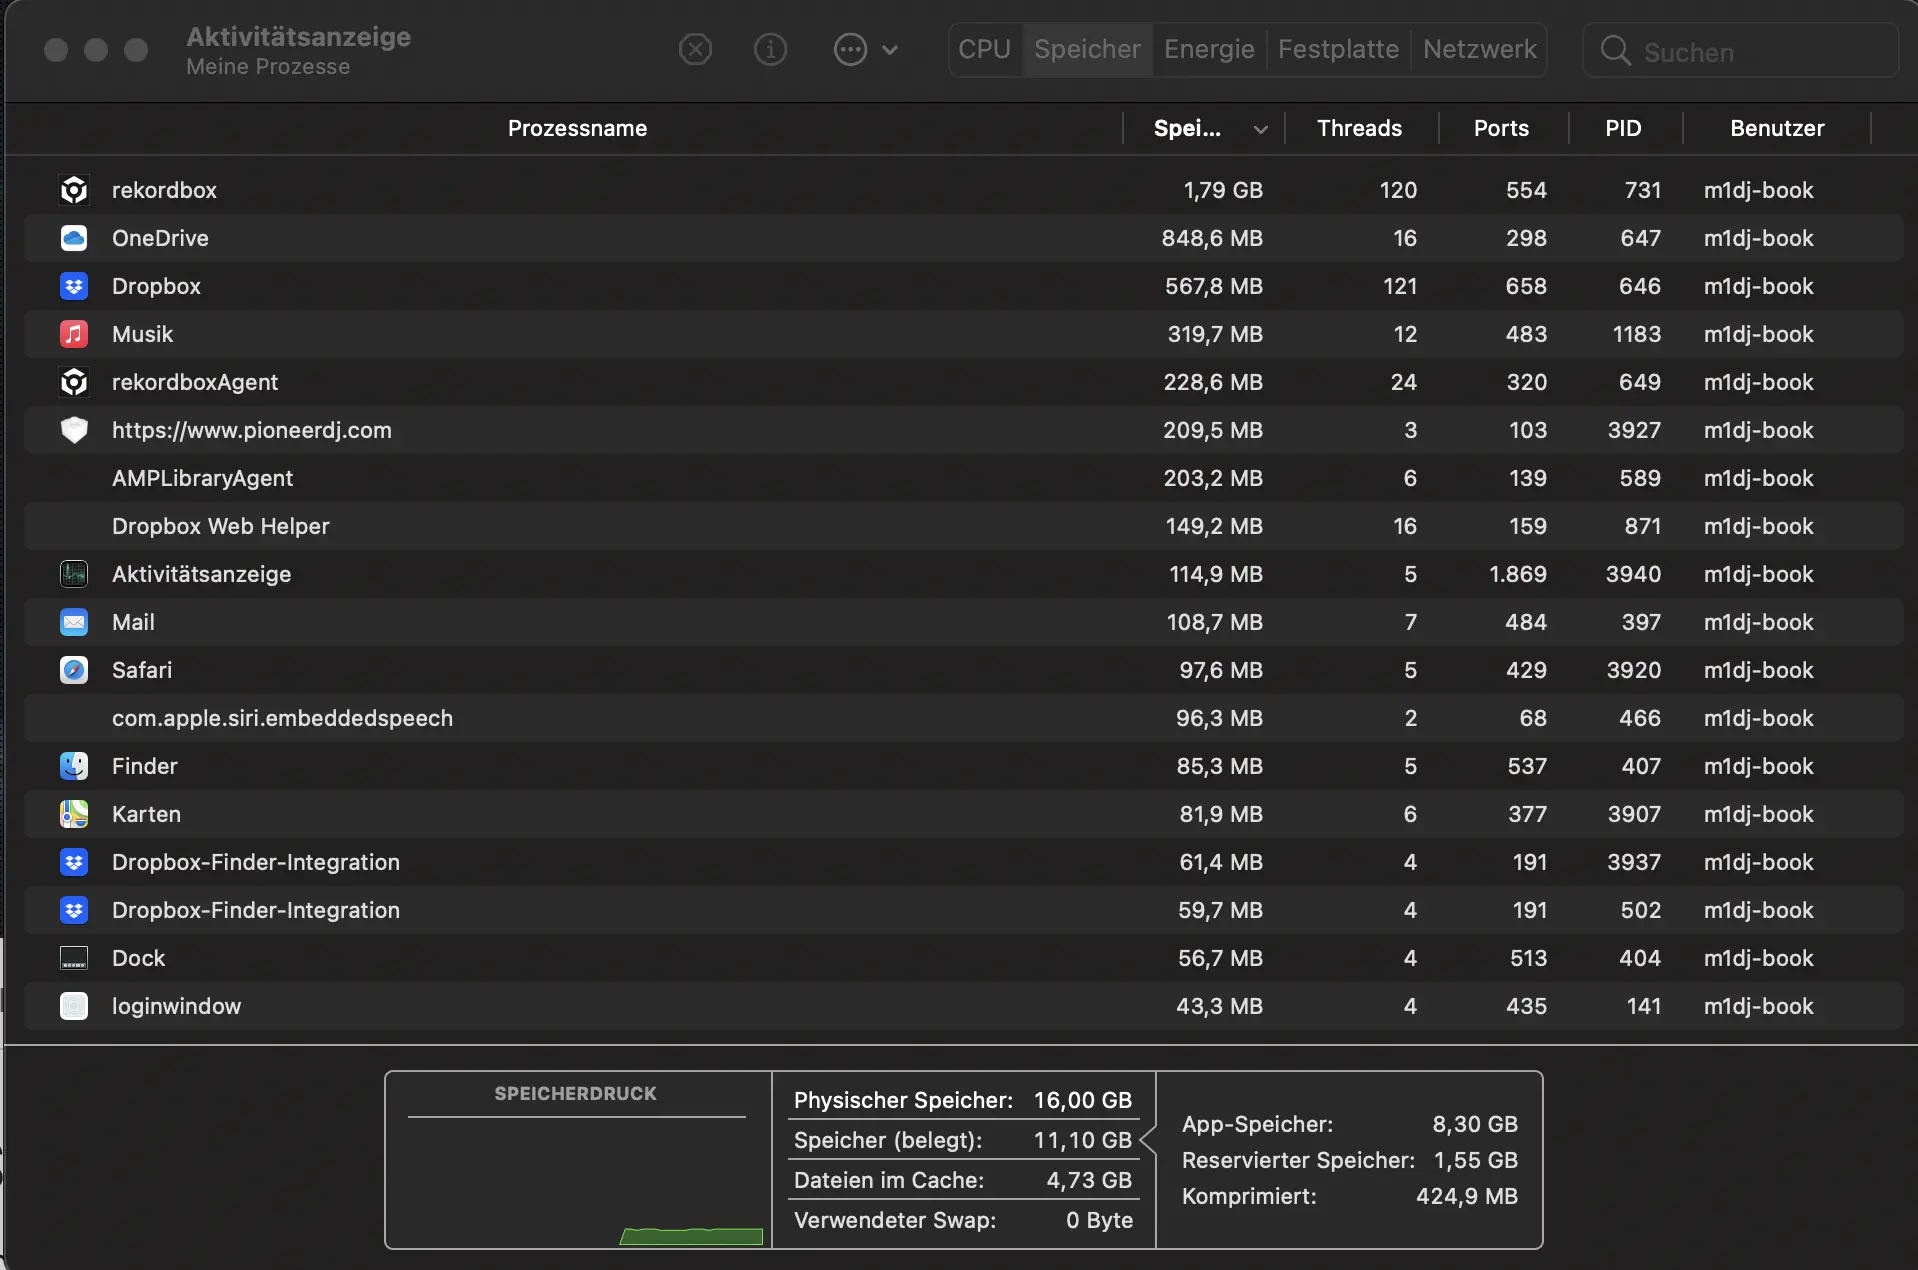Click the Musik app icon

point(74,334)
